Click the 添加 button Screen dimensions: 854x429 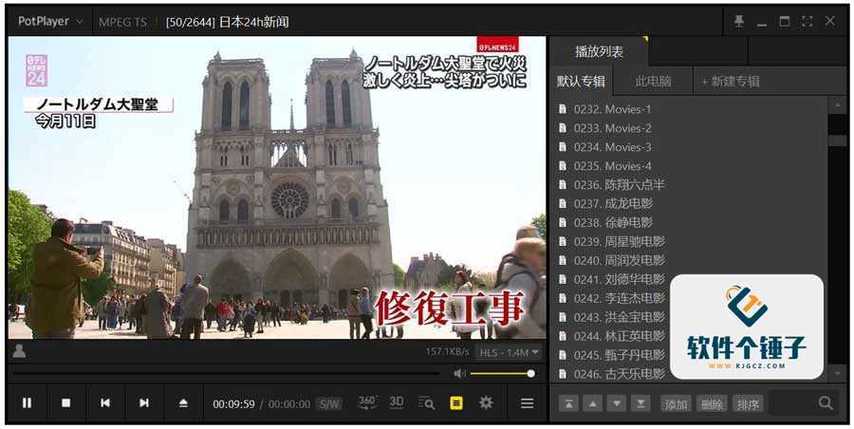tap(677, 404)
